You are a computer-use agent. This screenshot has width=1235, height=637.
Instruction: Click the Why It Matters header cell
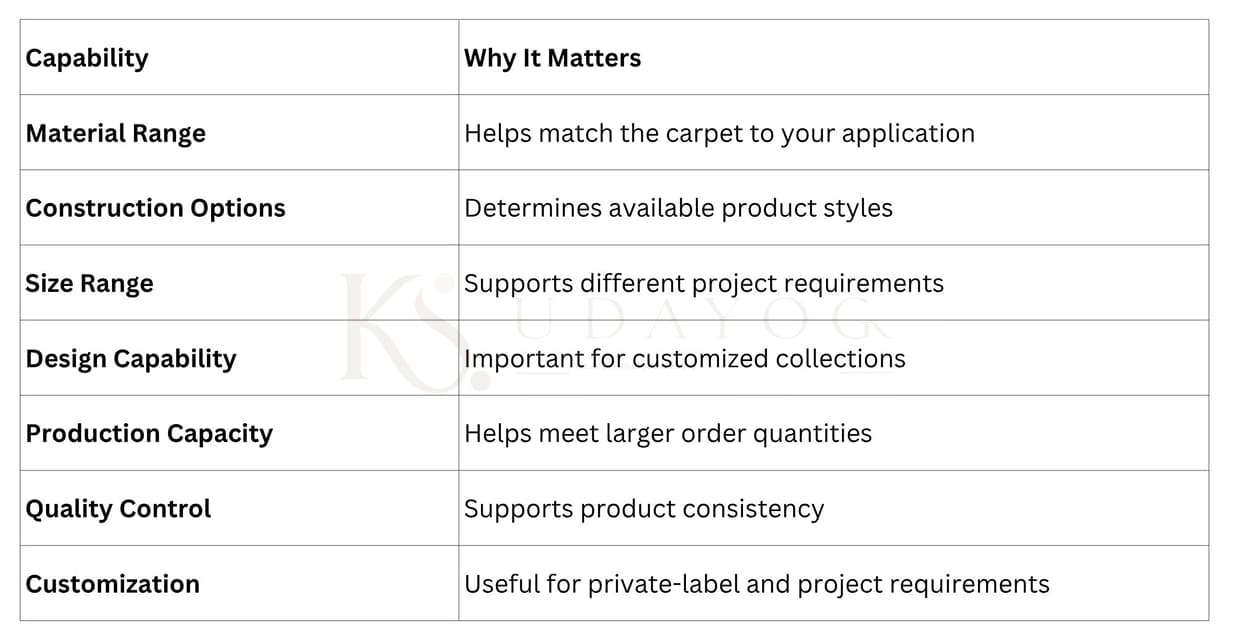tap(833, 57)
